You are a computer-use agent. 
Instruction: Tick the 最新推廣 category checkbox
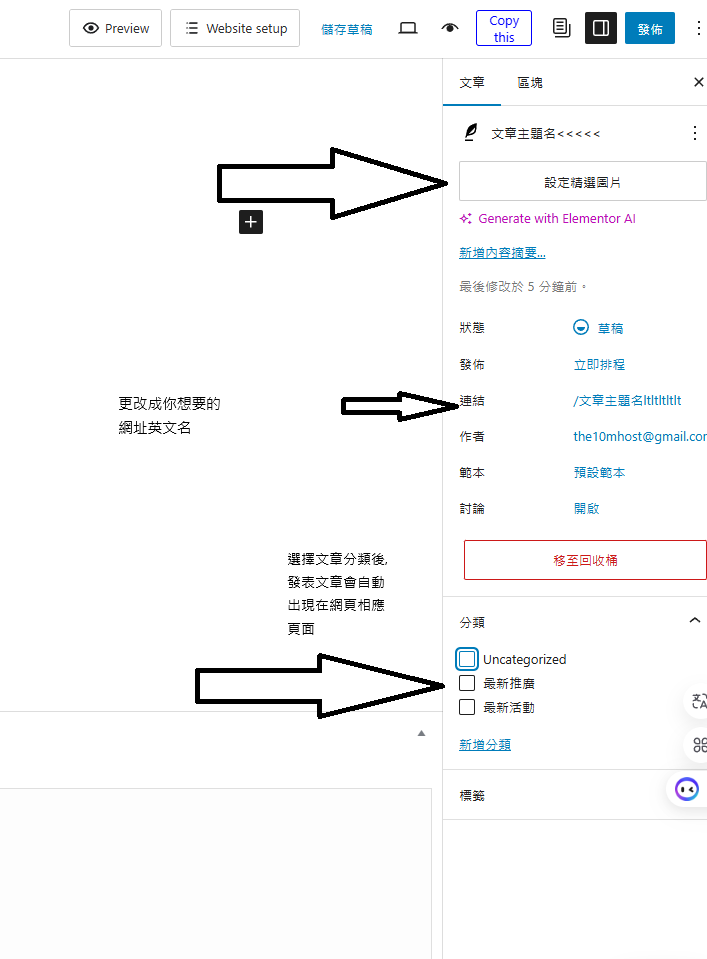coord(467,683)
